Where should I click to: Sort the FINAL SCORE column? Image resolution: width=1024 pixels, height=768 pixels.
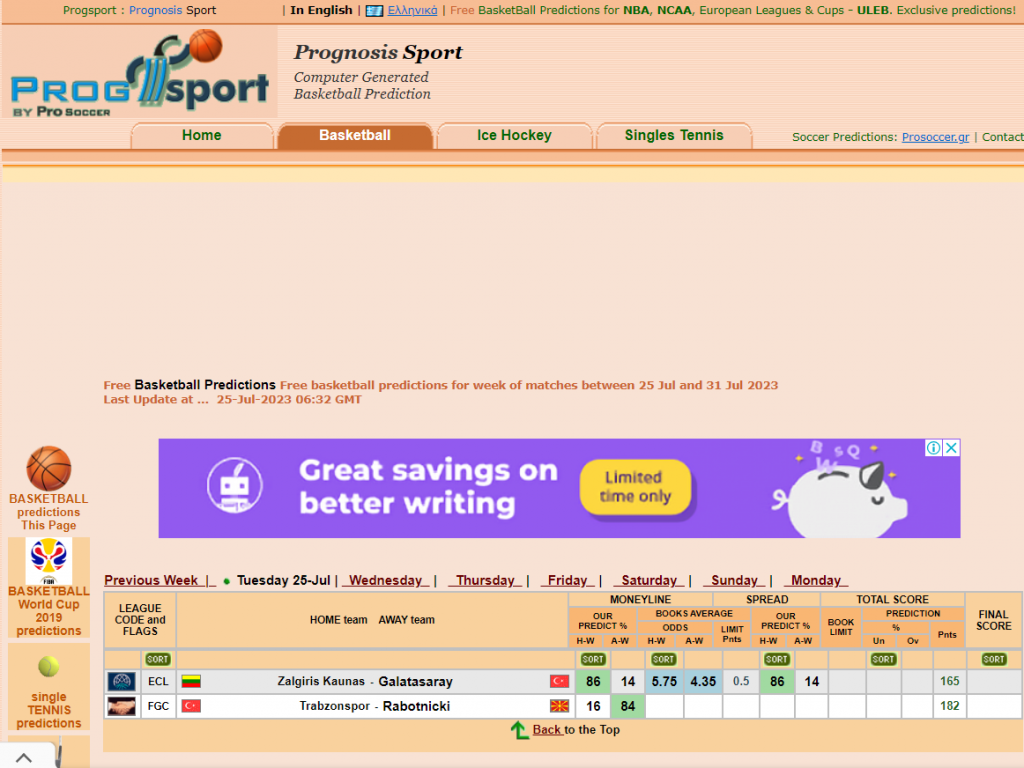pos(992,659)
